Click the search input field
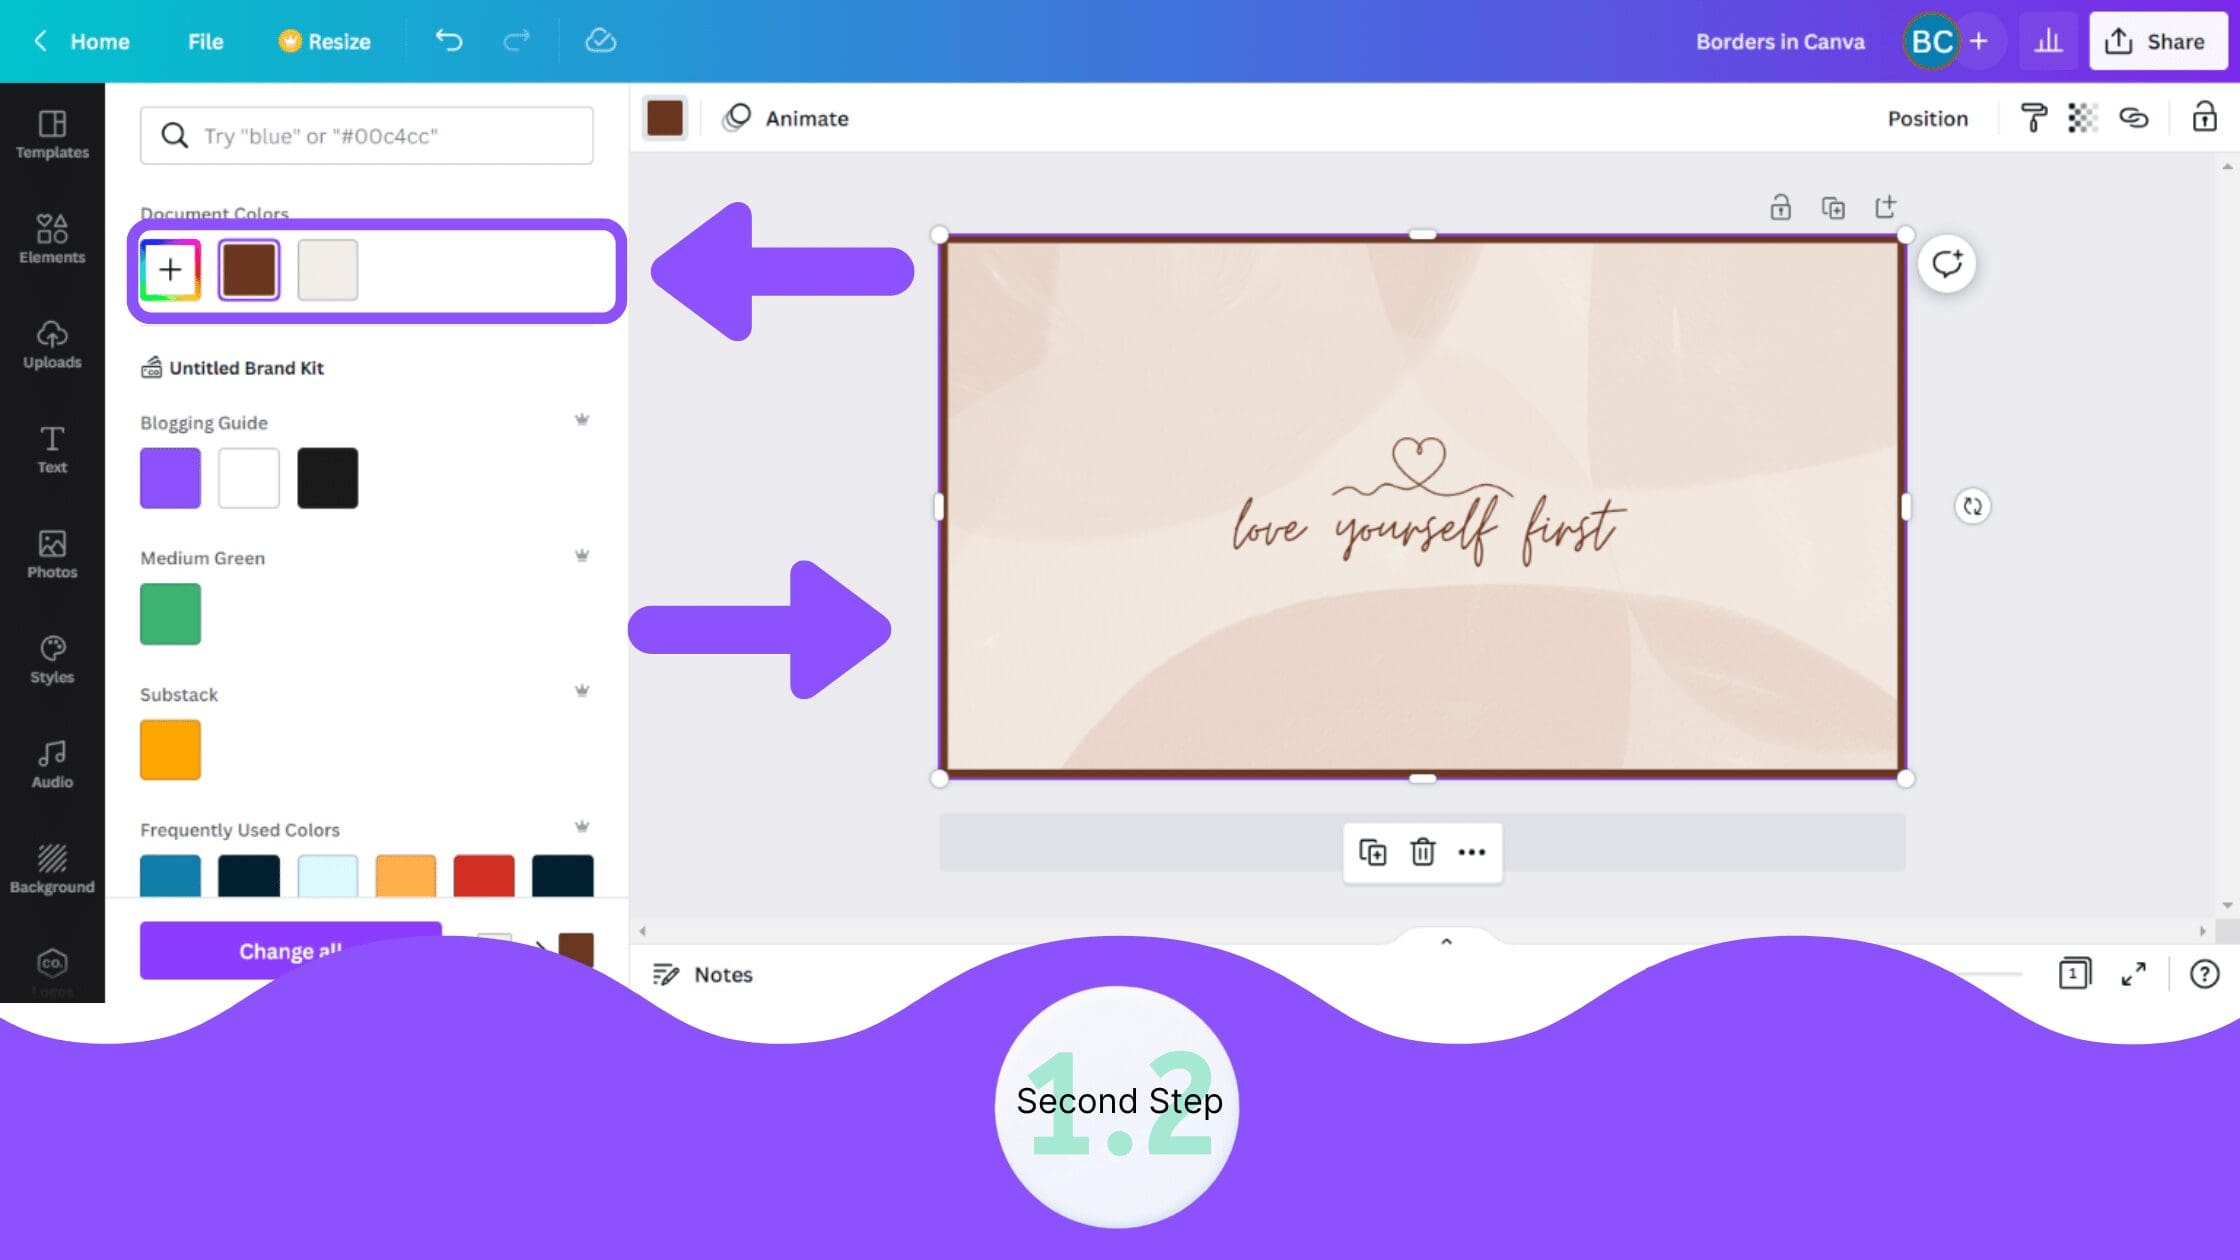2240x1260 pixels. click(366, 135)
